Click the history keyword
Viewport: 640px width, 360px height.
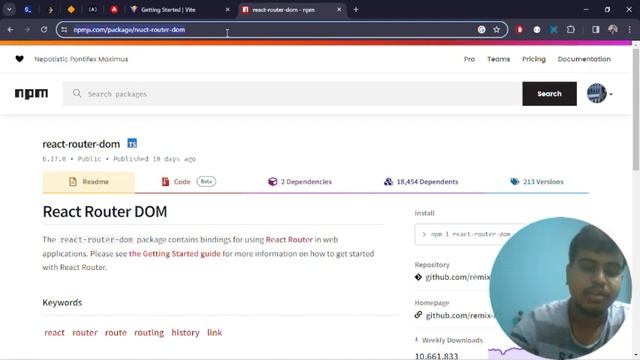(185, 333)
